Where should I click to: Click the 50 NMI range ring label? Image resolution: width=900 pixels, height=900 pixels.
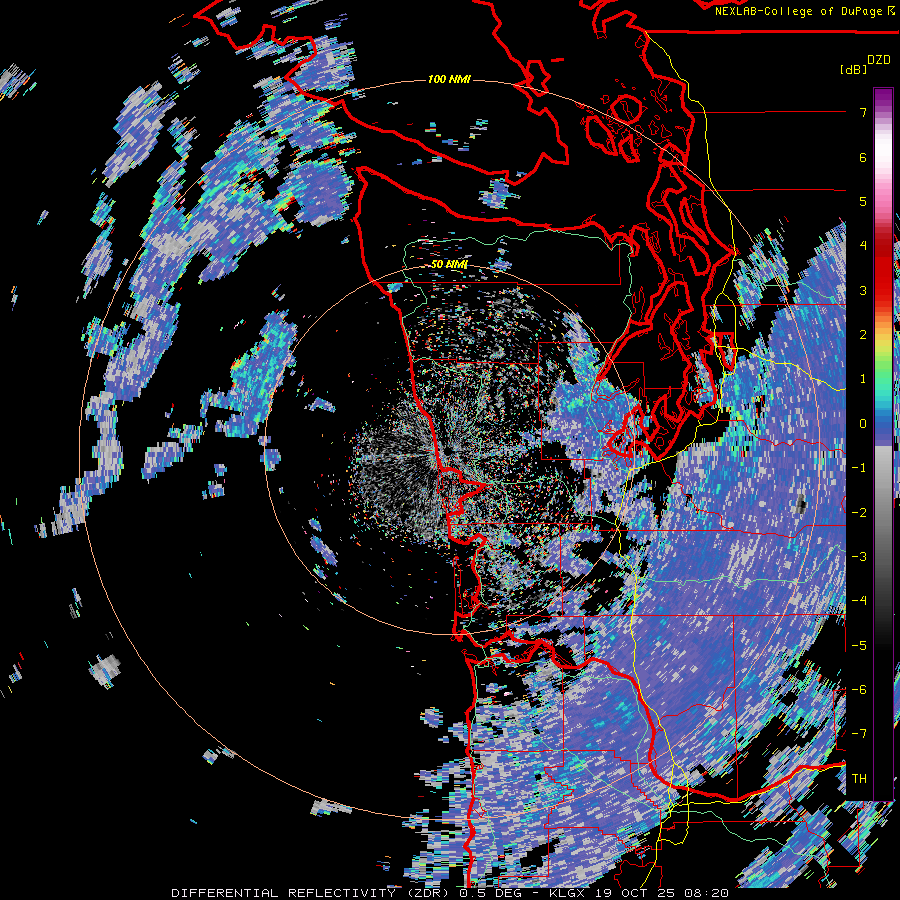coord(449,264)
